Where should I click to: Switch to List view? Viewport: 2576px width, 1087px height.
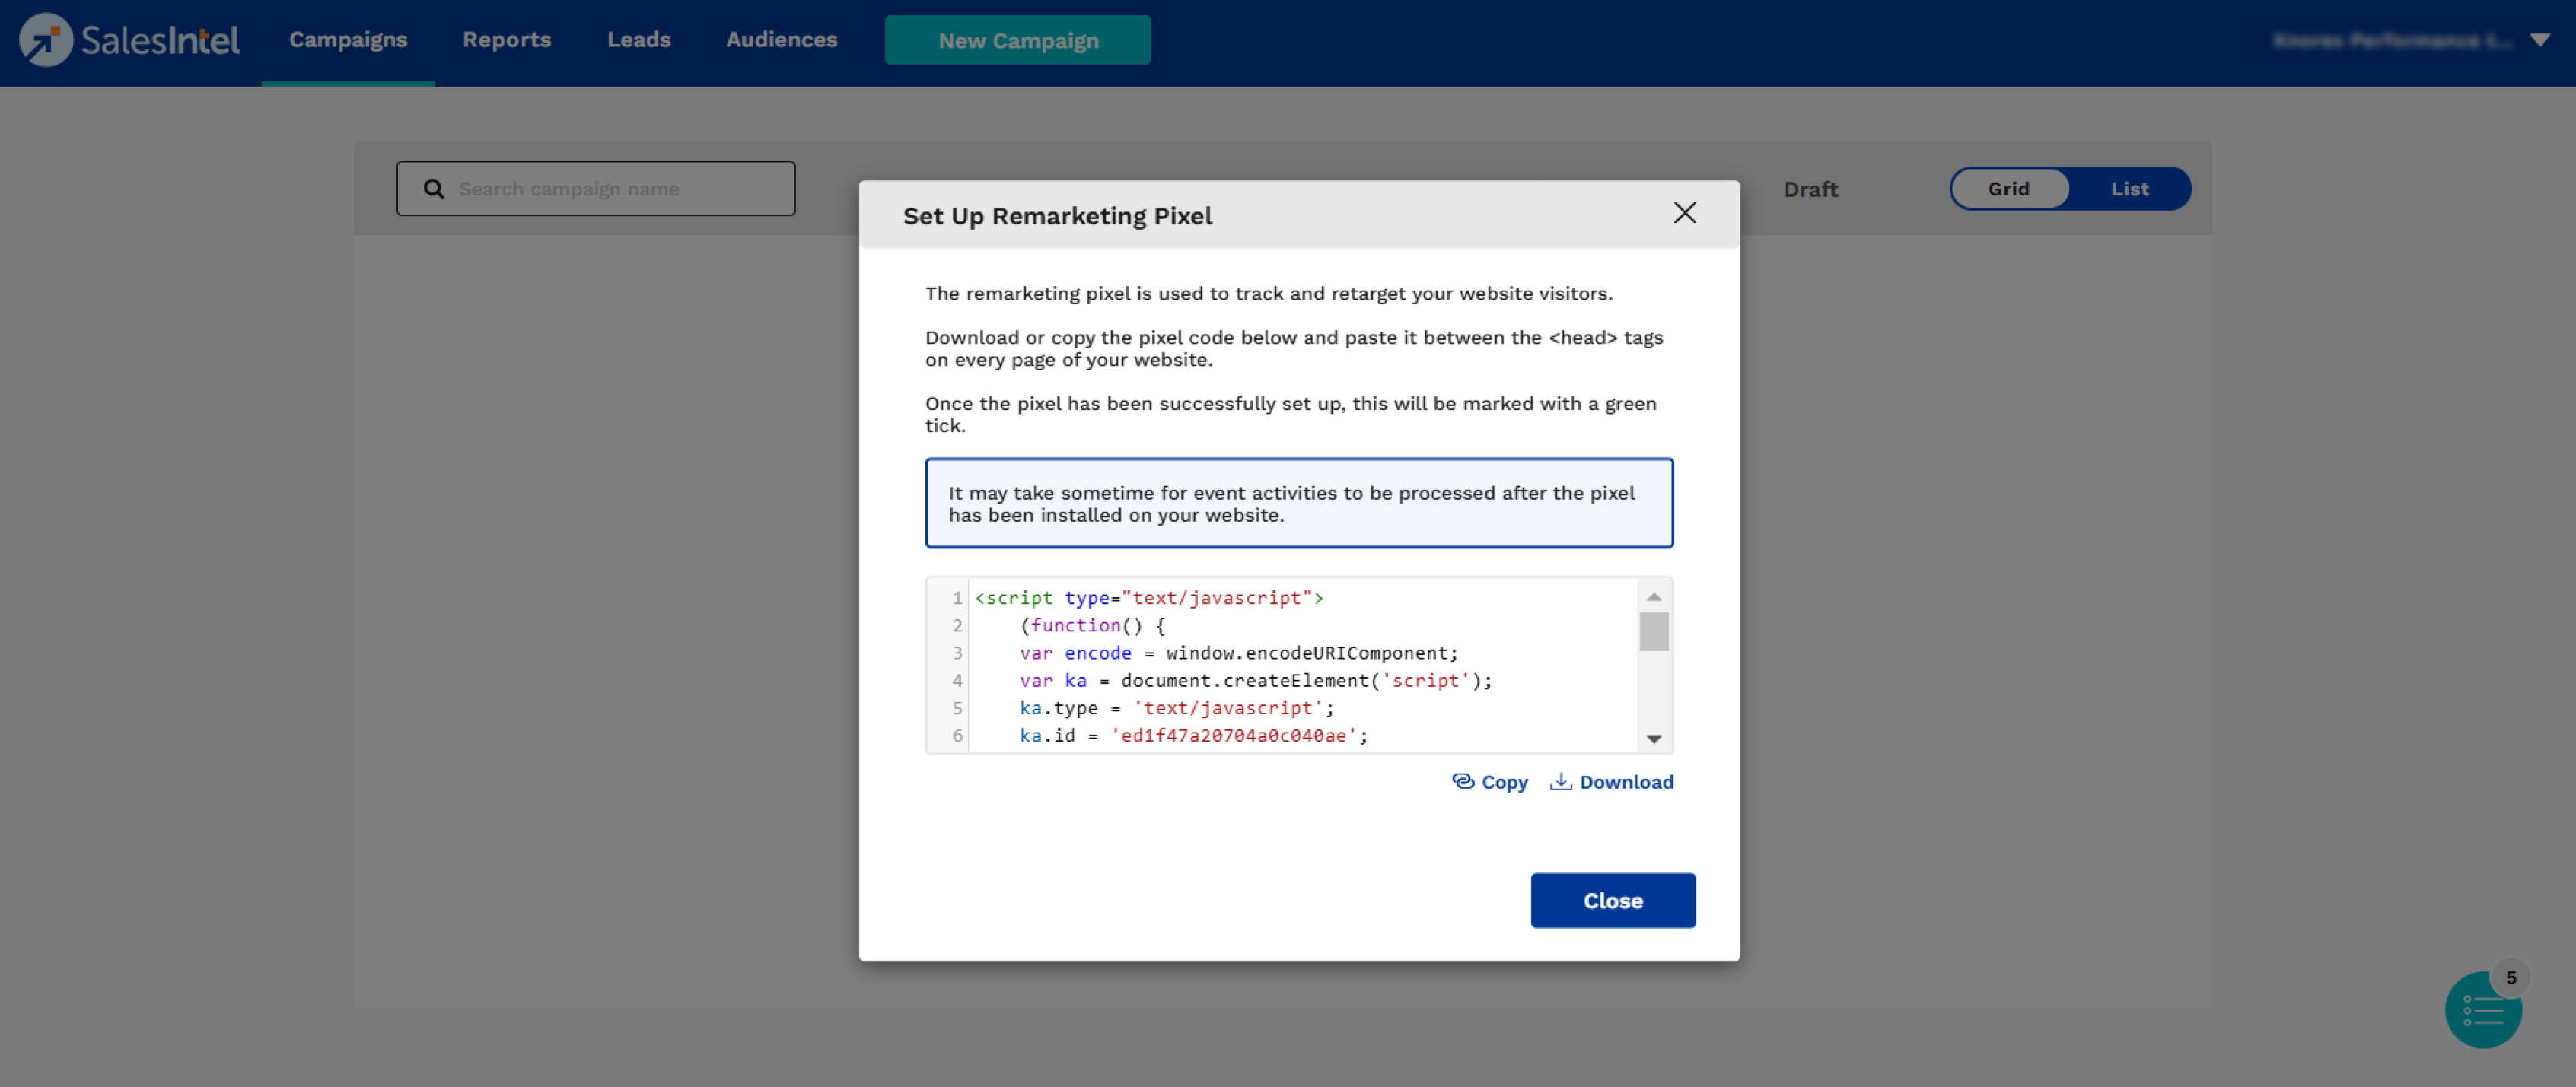tap(2129, 189)
